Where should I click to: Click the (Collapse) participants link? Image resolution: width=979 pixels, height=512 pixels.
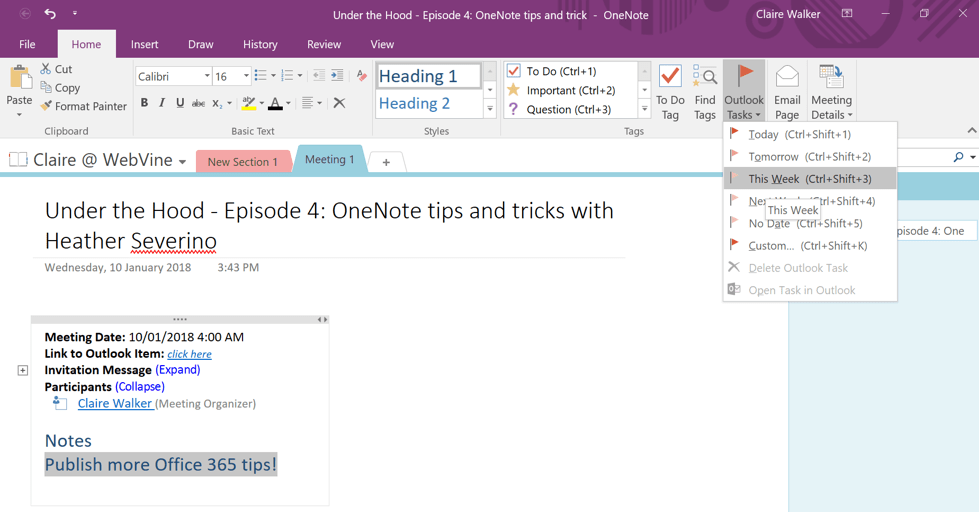click(140, 386)
